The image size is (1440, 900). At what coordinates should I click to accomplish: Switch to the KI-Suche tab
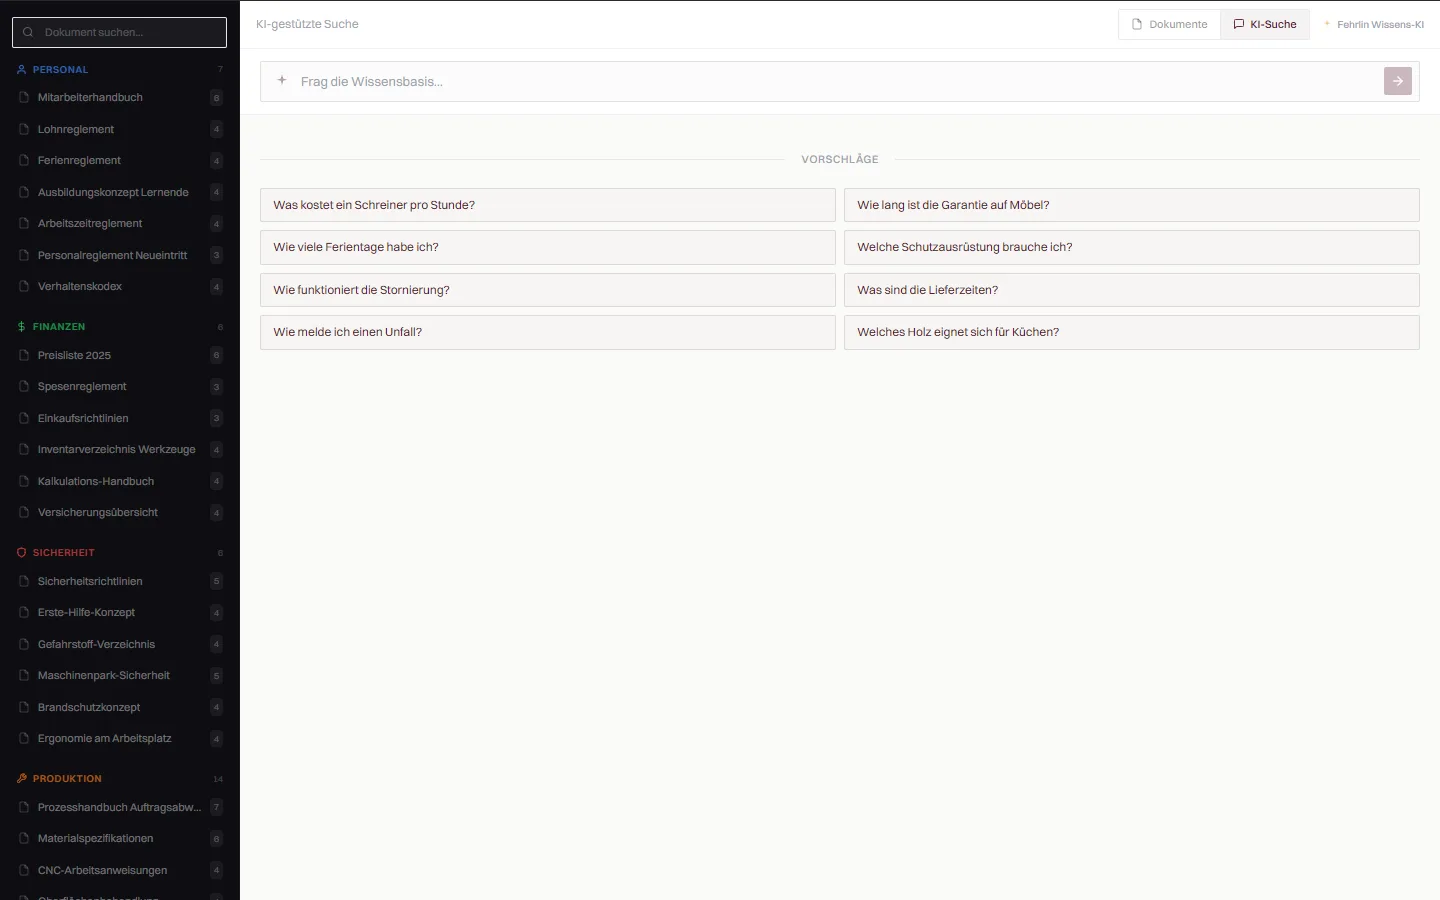(1265, 24)
